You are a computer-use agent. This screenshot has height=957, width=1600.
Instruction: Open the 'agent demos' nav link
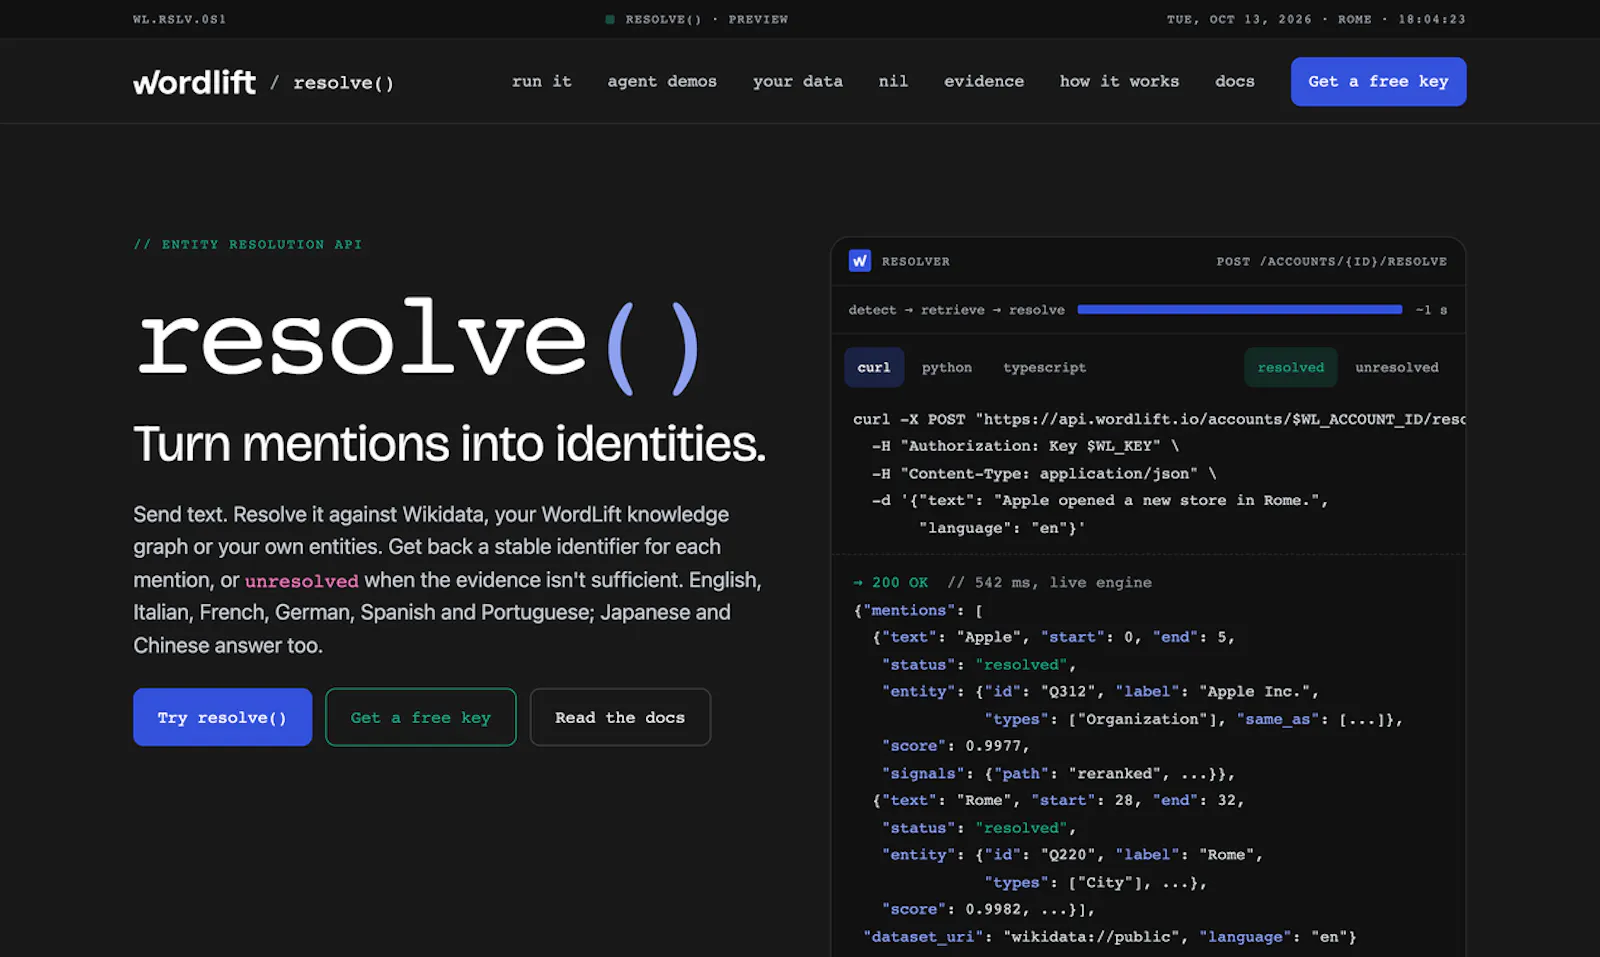[662, 81]
